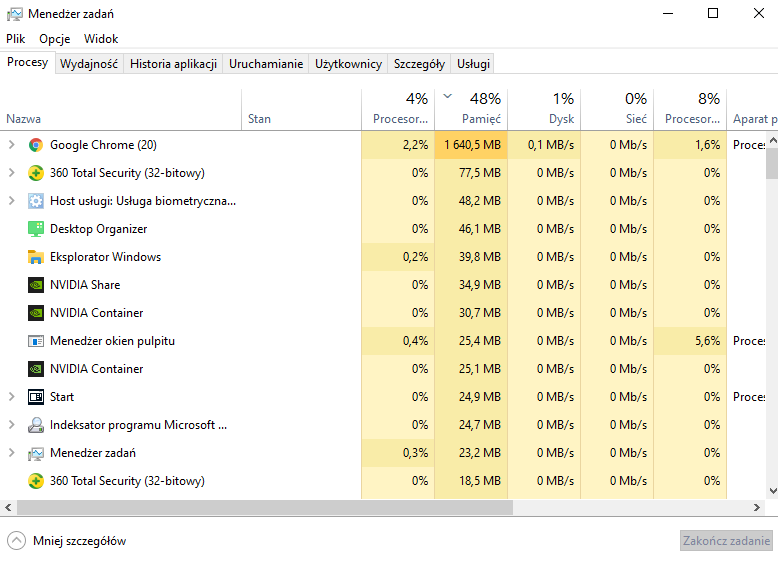The width and height of the screenshot is (778, 562).
Task: Click the vertical scrollbar thumb
Action: [773, 163]
